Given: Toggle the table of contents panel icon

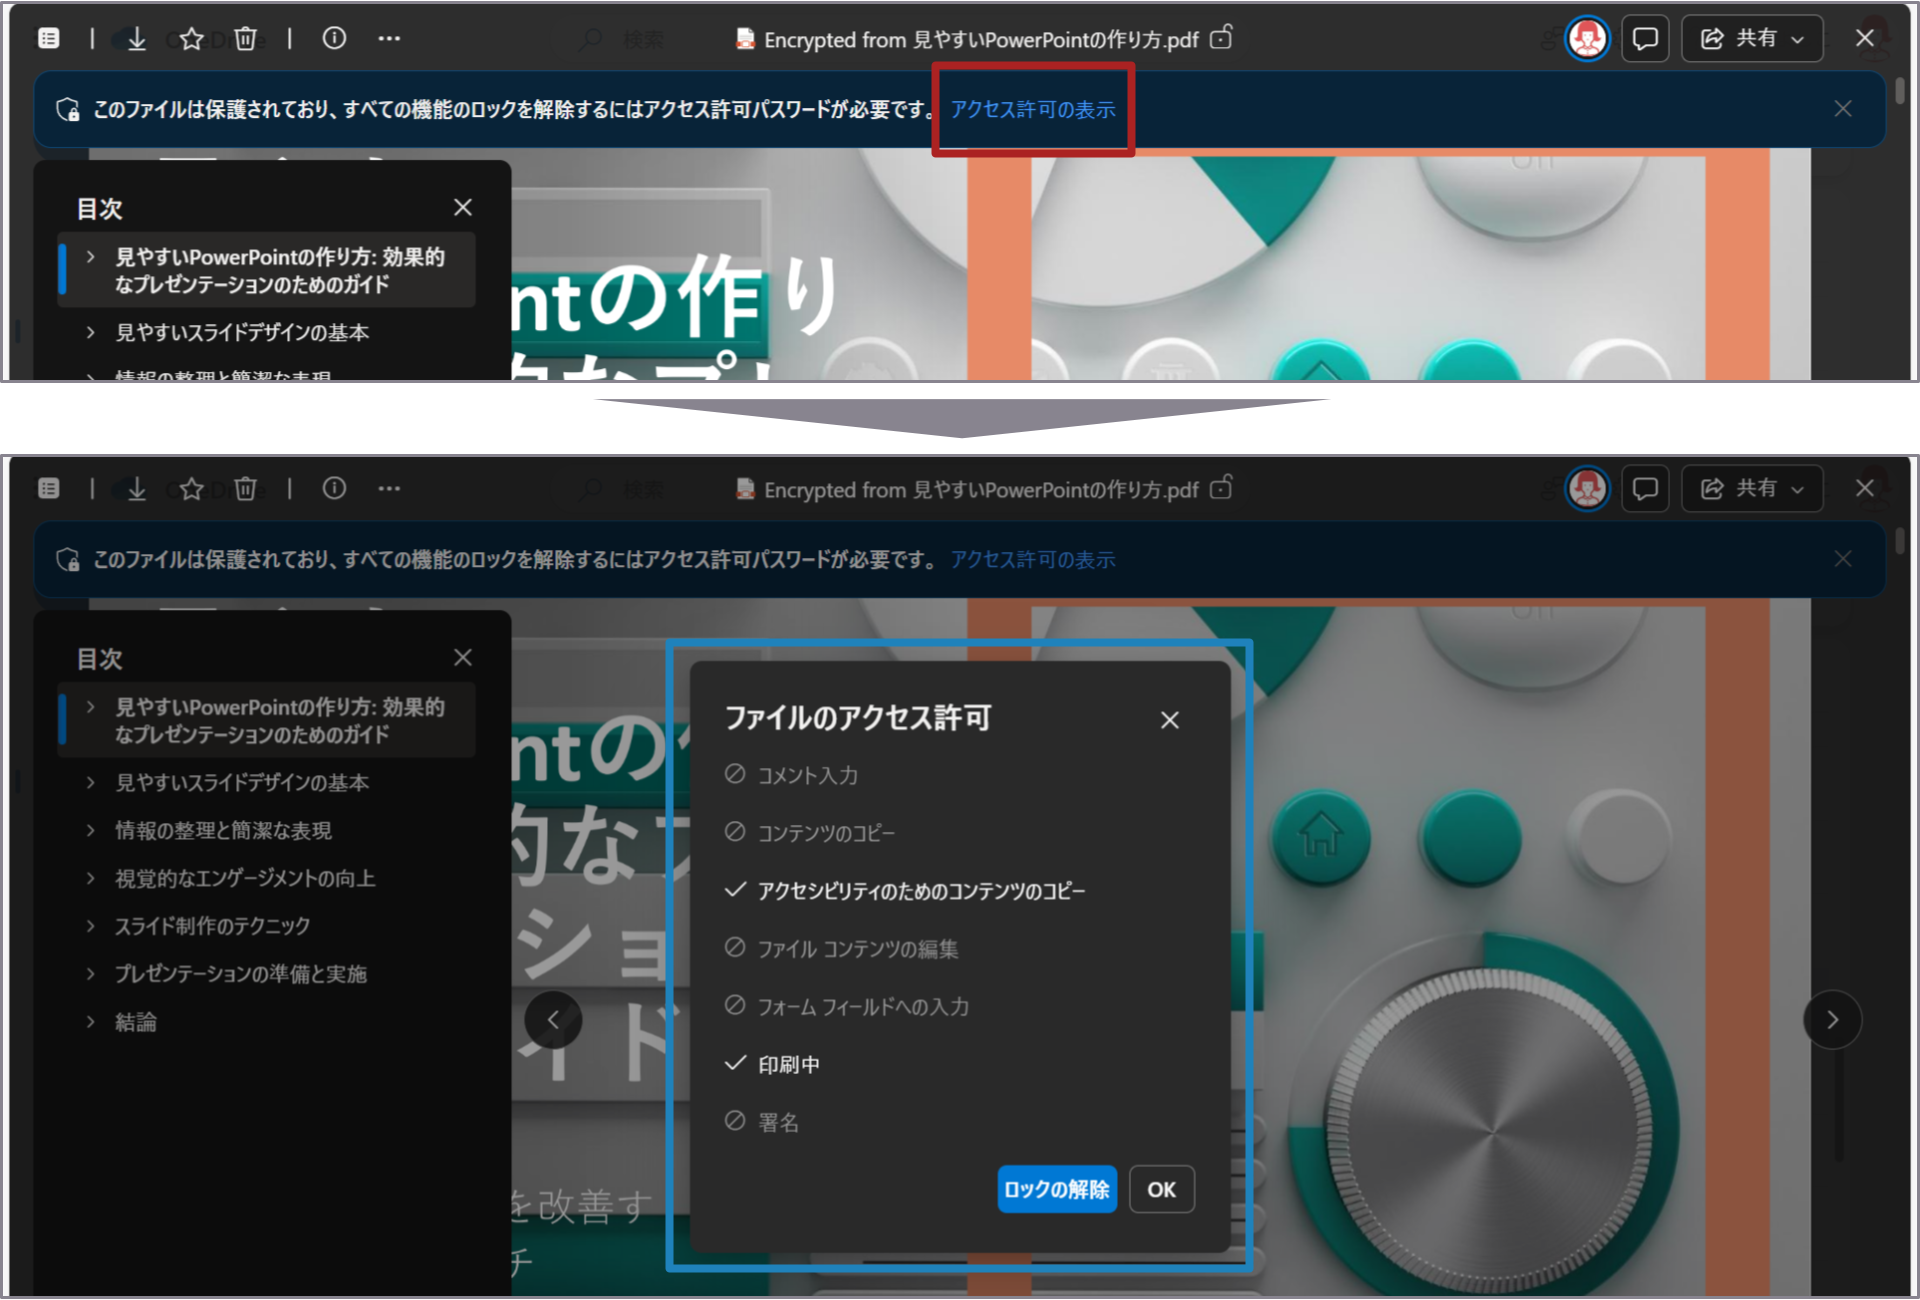Looking at the screenshot, I should (x=48, y=488).
